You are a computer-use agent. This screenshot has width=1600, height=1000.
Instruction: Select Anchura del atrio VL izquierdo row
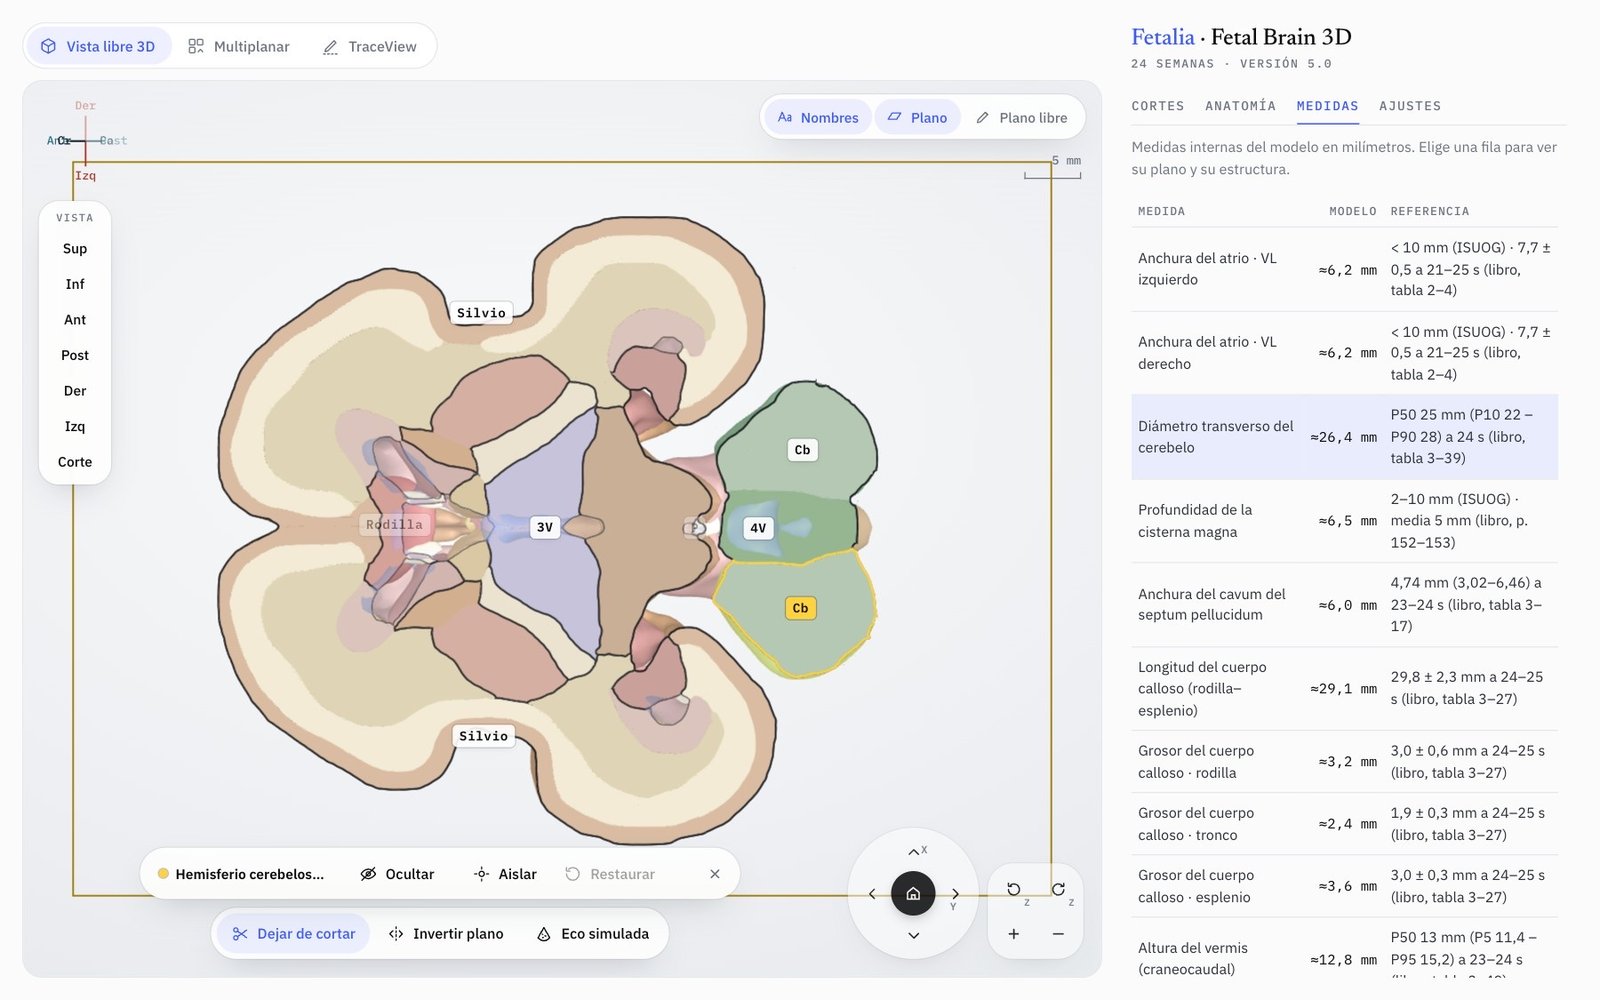(1345, 269)
